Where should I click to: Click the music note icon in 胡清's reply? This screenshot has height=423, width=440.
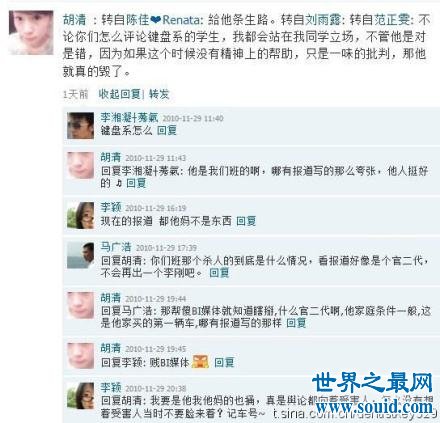point(118,183)
